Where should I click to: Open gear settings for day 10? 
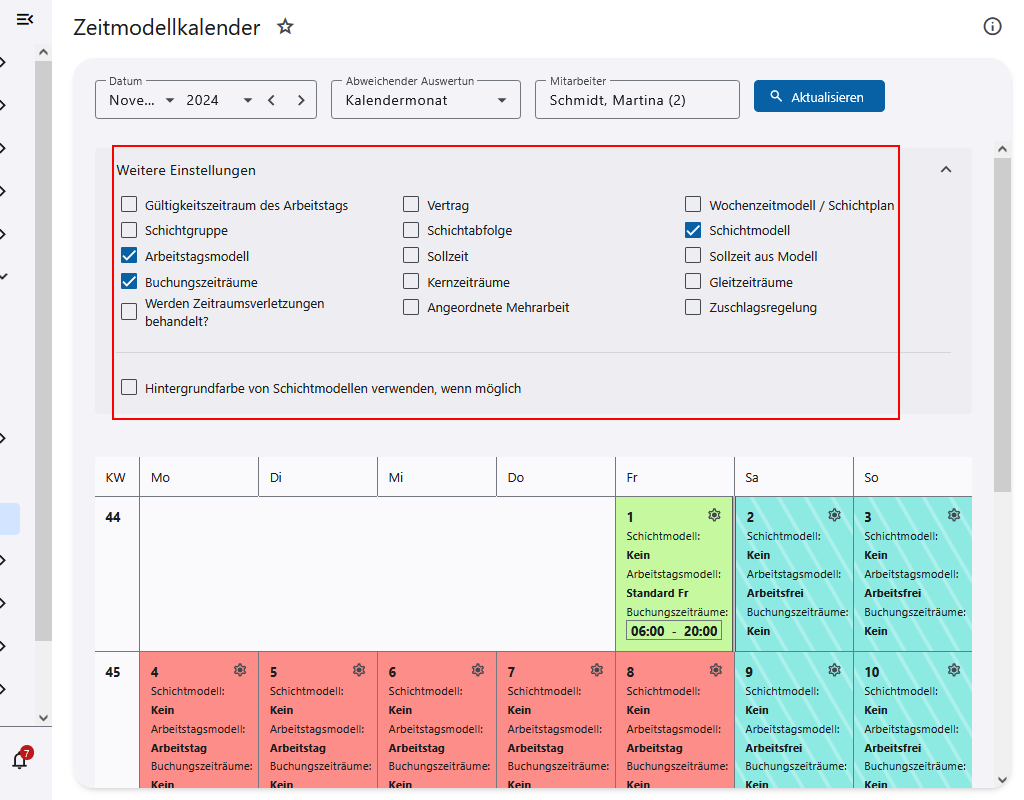(954, 670)
